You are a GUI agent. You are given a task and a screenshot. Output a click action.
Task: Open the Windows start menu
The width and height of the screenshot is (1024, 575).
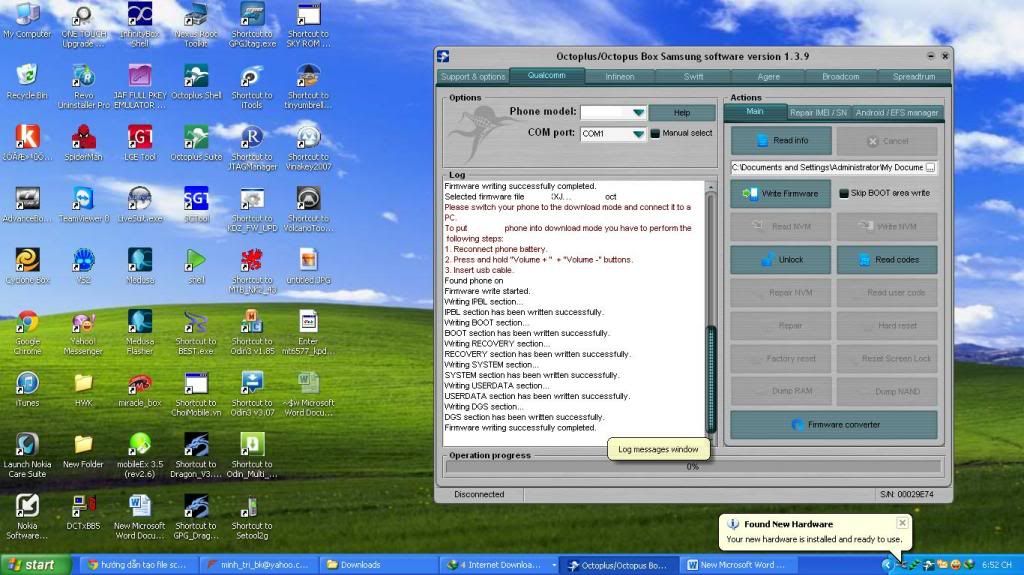click(35, 565)
